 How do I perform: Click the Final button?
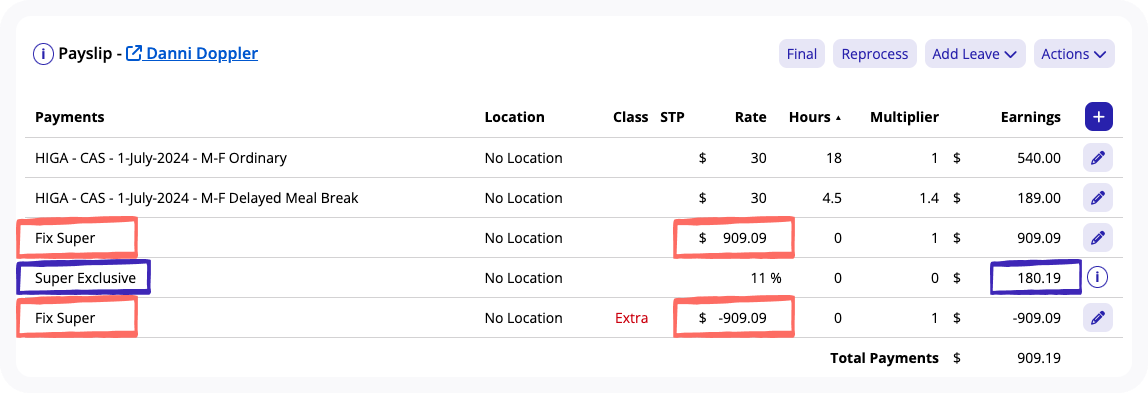pyautogui.click(x=802, y=54)
